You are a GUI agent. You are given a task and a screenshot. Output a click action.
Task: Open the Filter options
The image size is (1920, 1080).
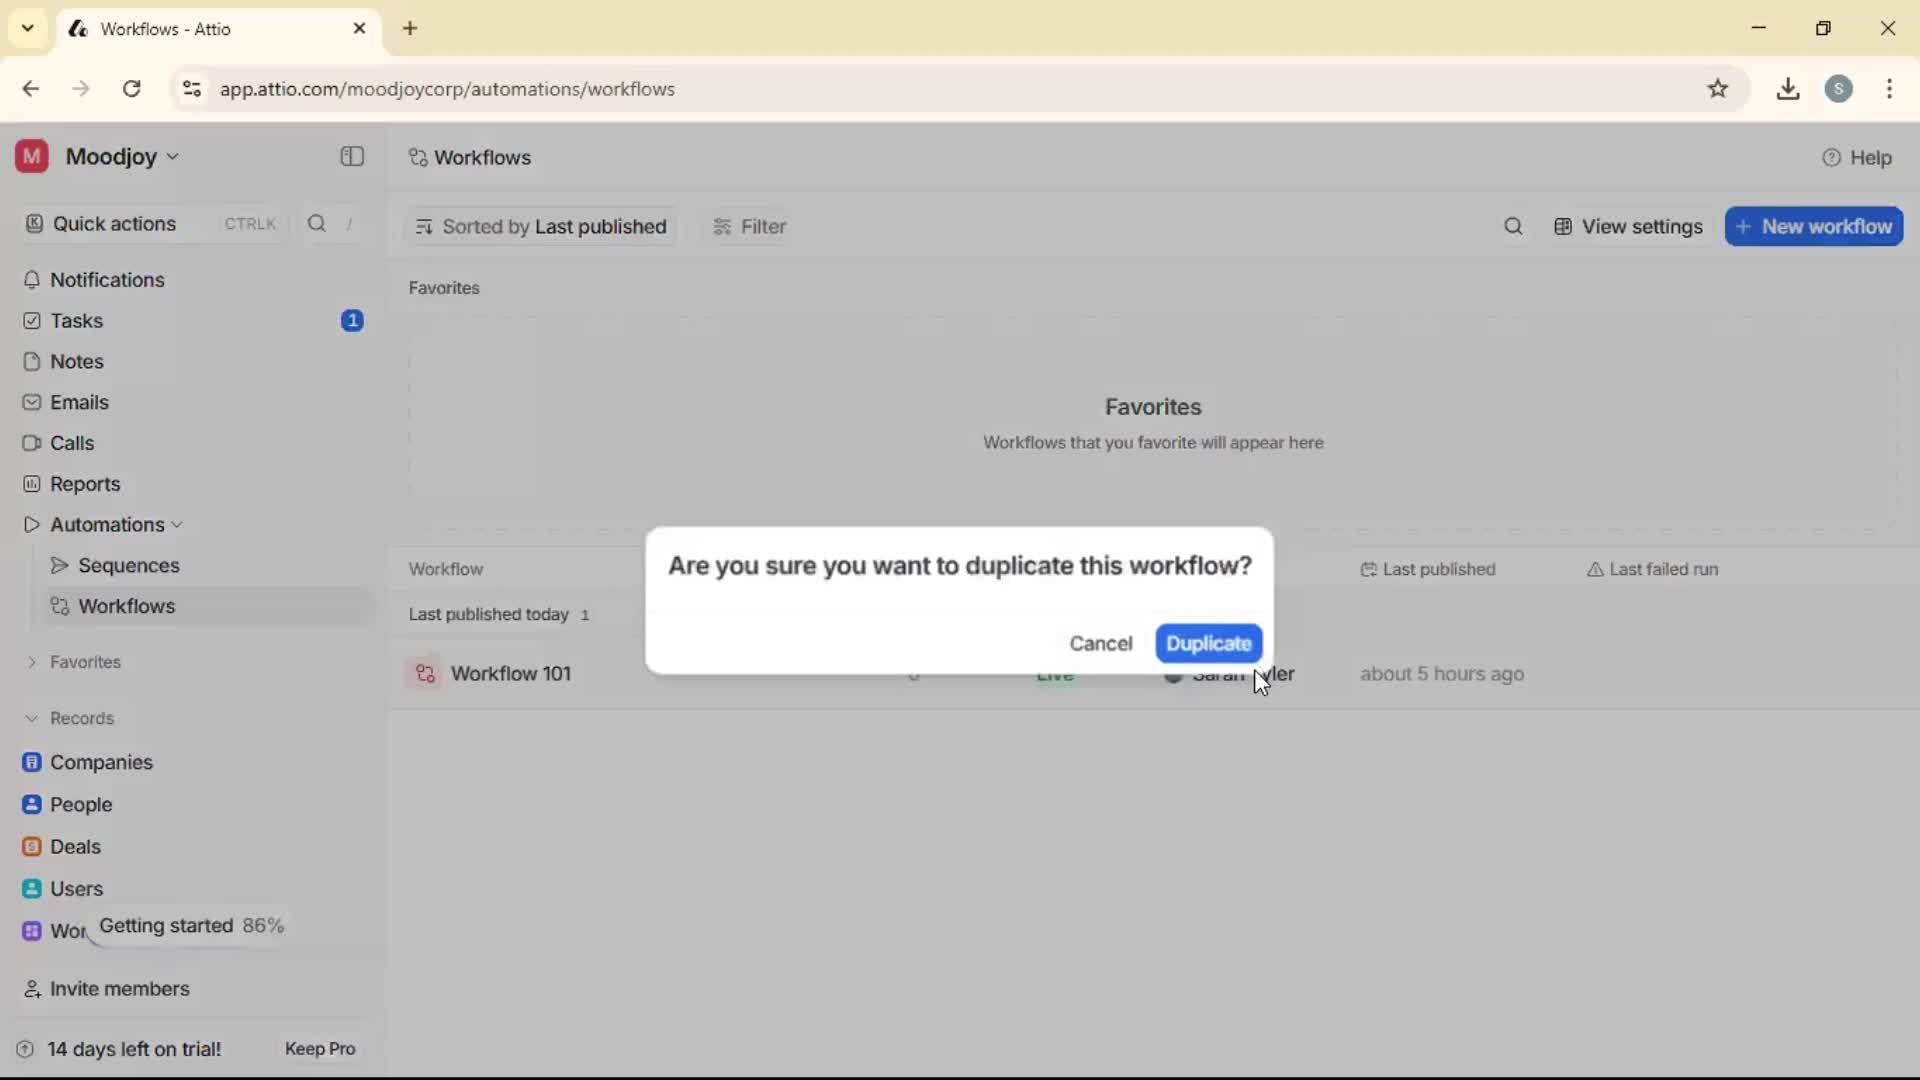coord(749,226)
